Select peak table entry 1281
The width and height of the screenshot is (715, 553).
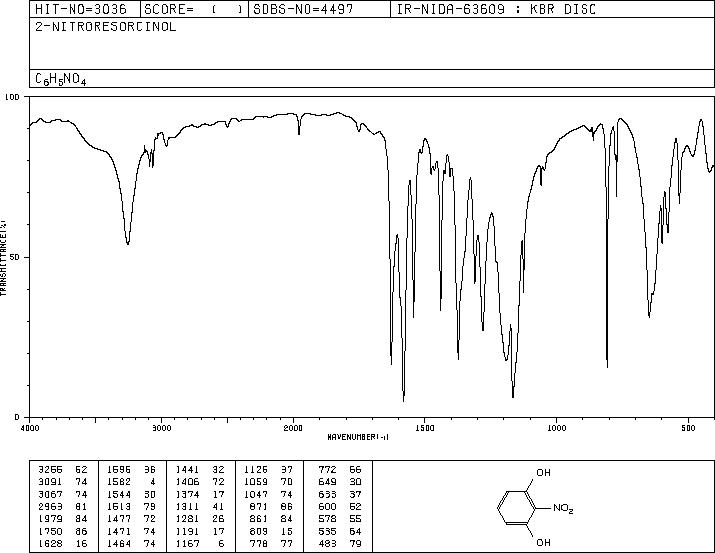pos(187,519)
